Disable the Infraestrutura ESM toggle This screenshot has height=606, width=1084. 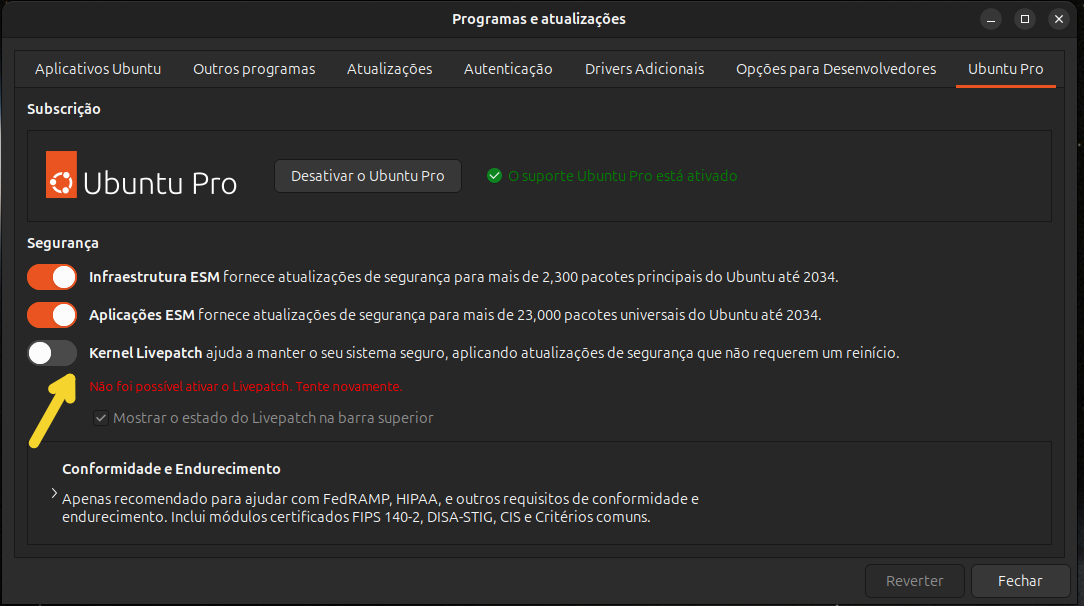click(52, 277)
